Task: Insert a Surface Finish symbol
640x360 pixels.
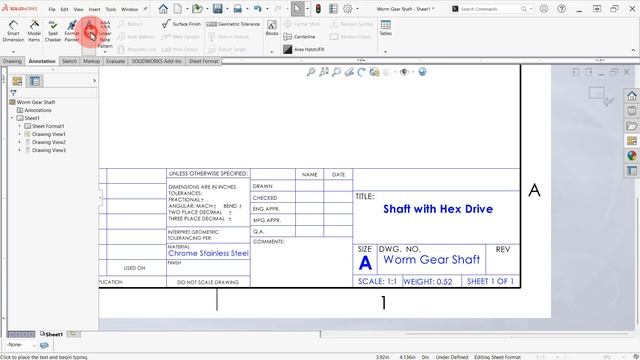Action: click(181, 24)
